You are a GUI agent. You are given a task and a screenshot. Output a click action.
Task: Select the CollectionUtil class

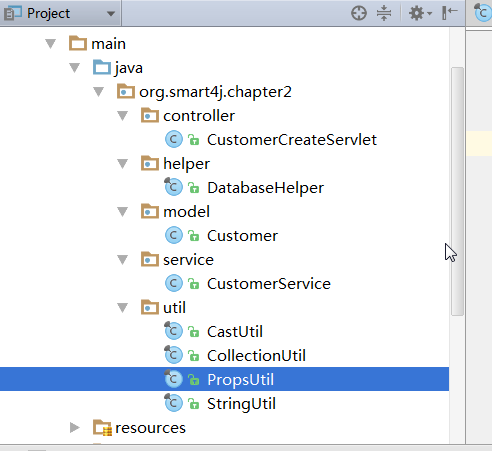point(256,356)
